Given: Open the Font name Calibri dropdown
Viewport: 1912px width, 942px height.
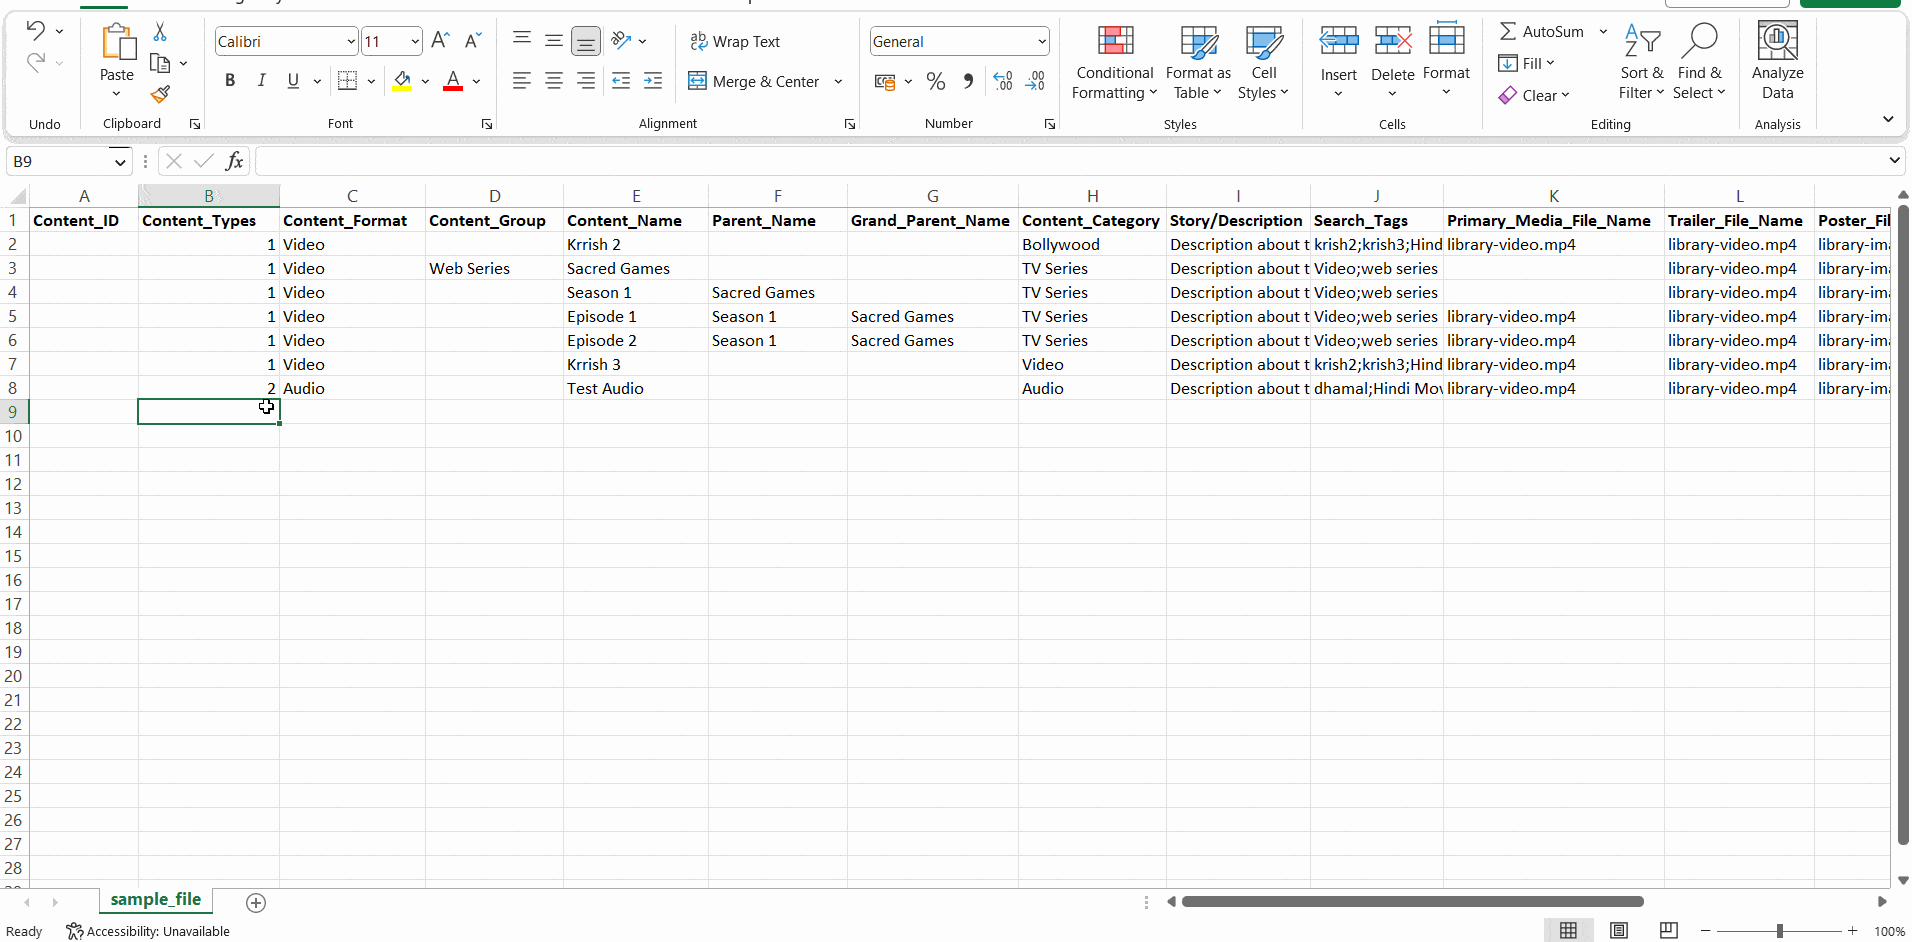Looking at the screenshot, I should tap(351, 41).
